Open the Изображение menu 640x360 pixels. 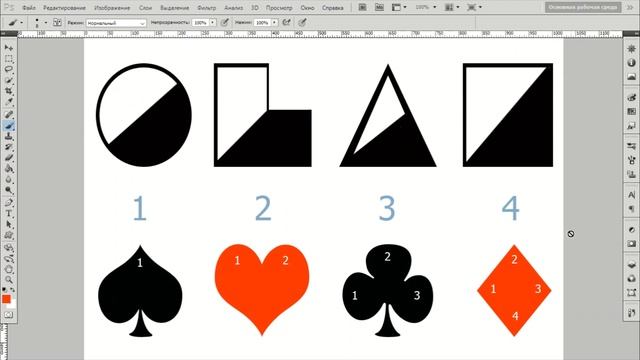pos(112,8)
